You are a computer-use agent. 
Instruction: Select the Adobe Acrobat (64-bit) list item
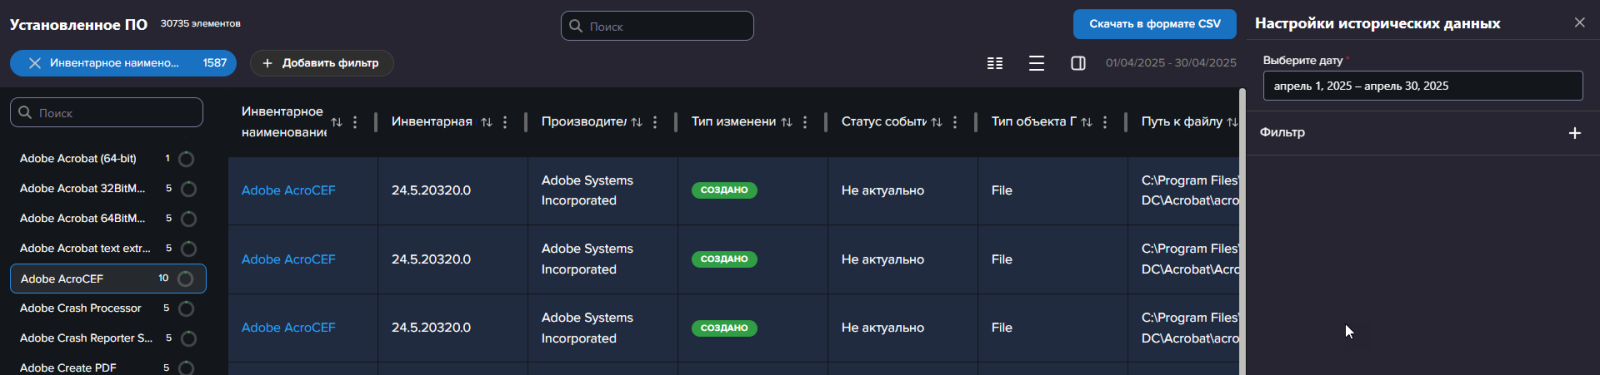tap(108, 159)
